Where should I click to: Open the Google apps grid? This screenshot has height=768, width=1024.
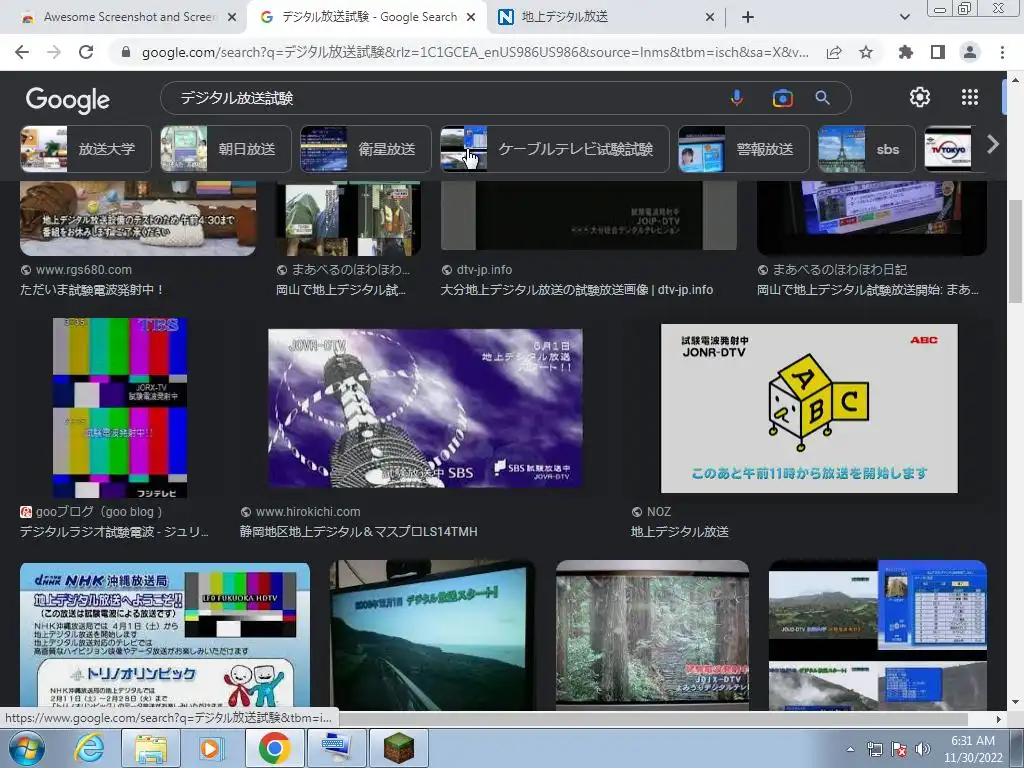point(970,97)
